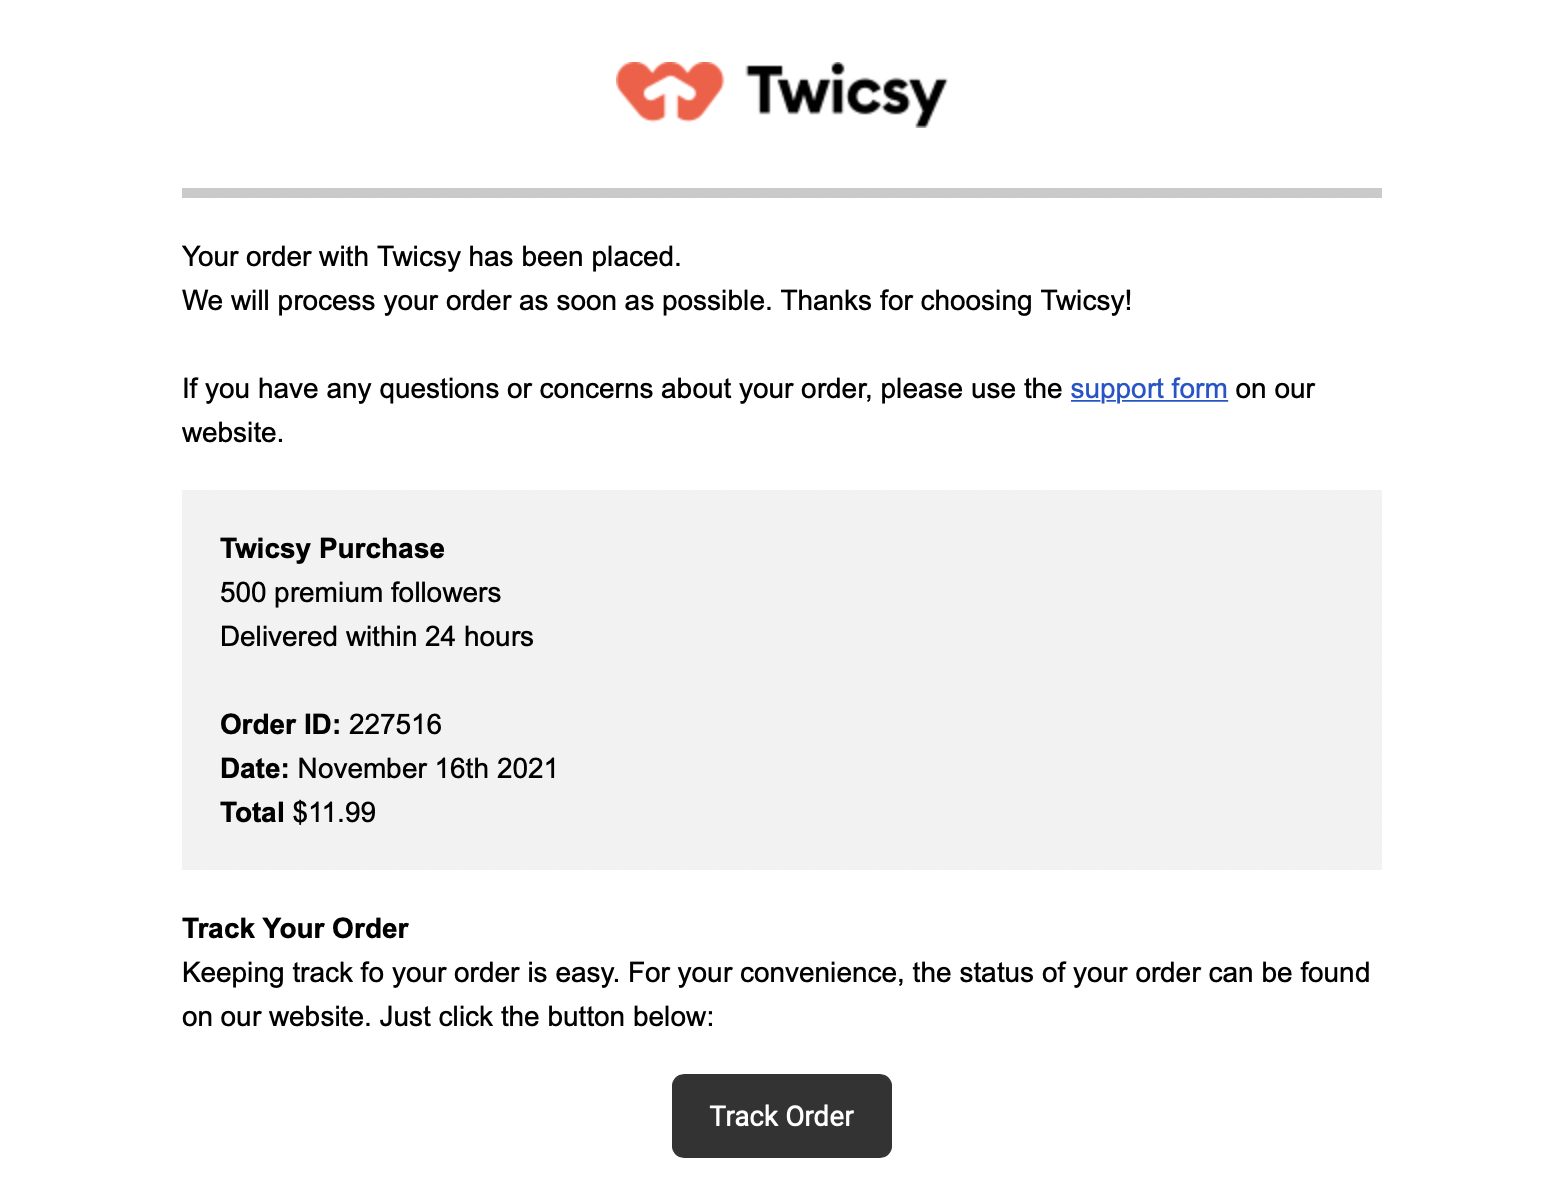This screenshot has width=1554, height=1180.
Task: Click the word "website." below the support link
Action: (233, 433)
